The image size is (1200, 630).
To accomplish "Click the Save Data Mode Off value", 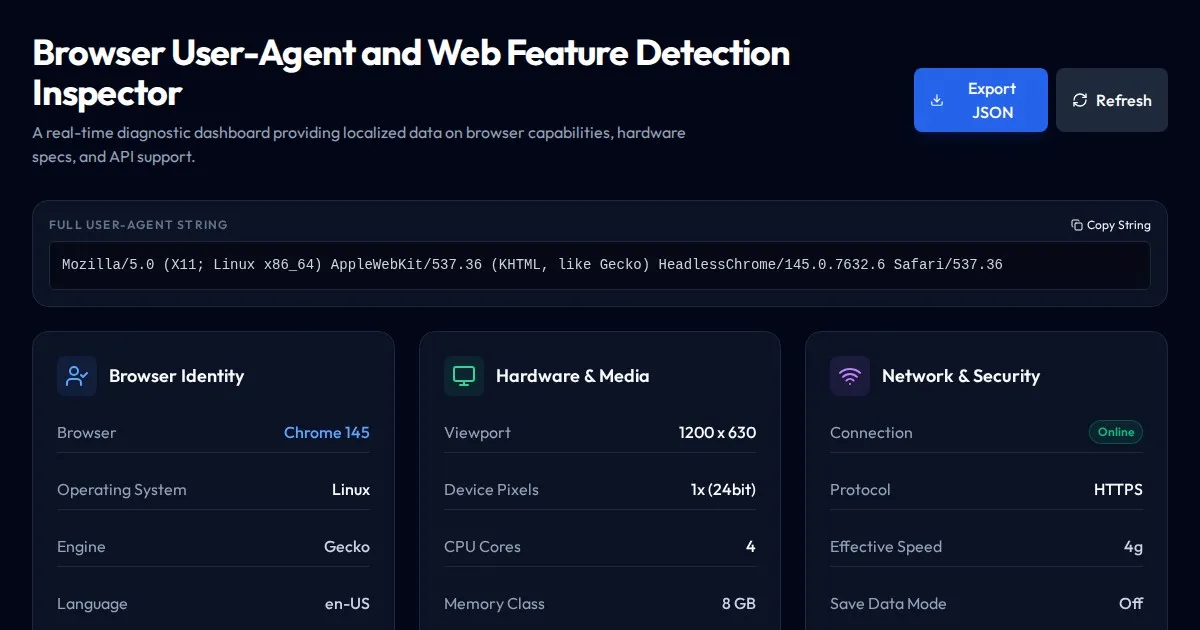I will tap(1130, 604).
